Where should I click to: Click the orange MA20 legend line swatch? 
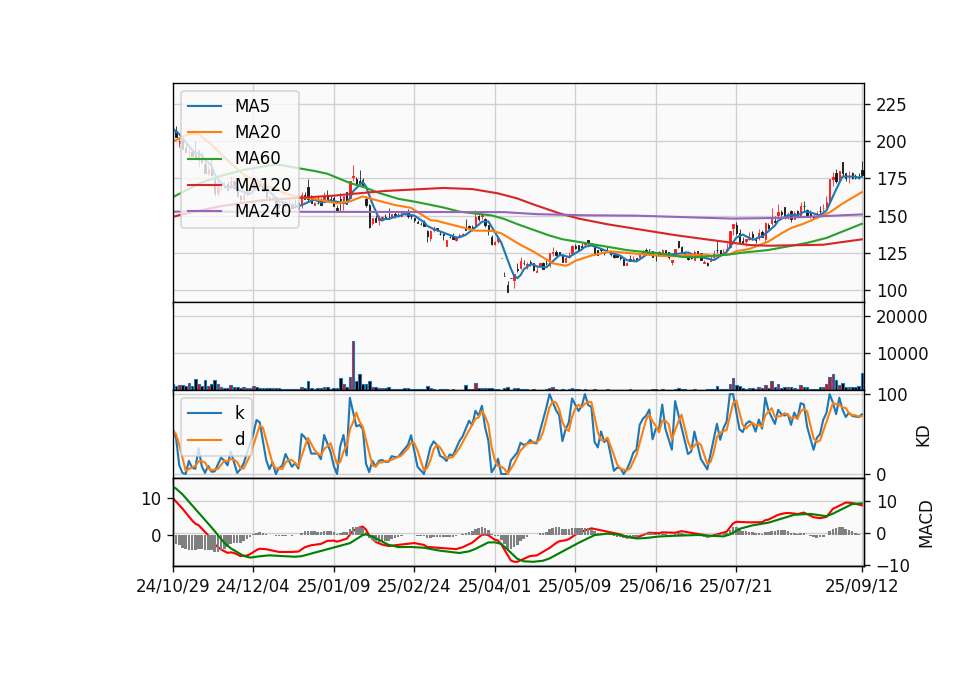pyautogui.click(x=204, y=132)
